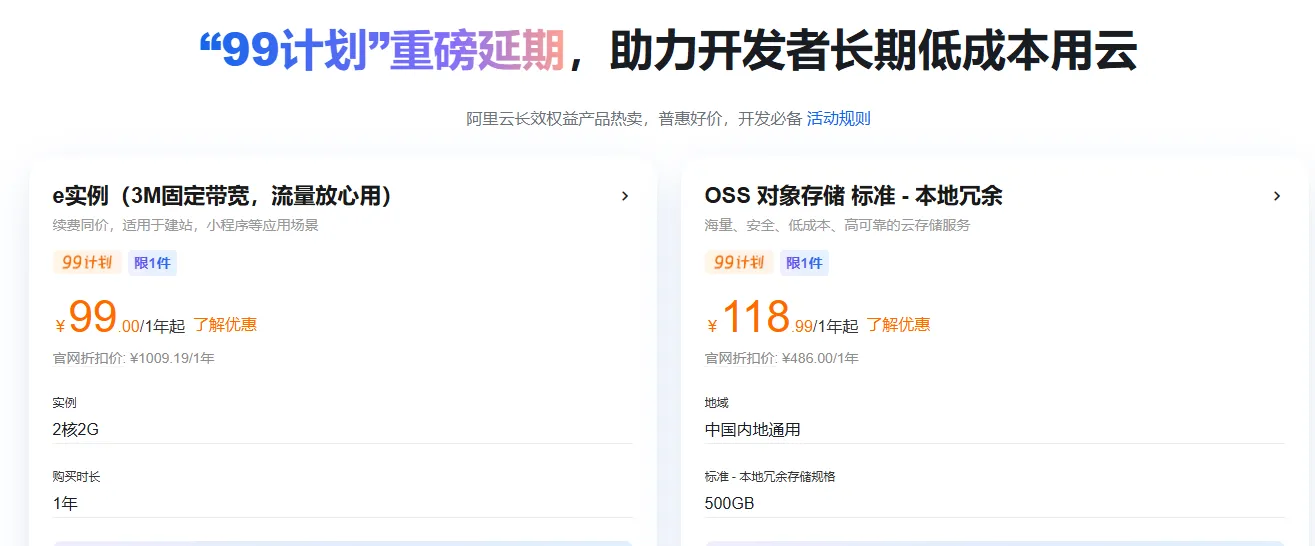Click 了解优惠 beside ¥99.00 price

(225, 324)
